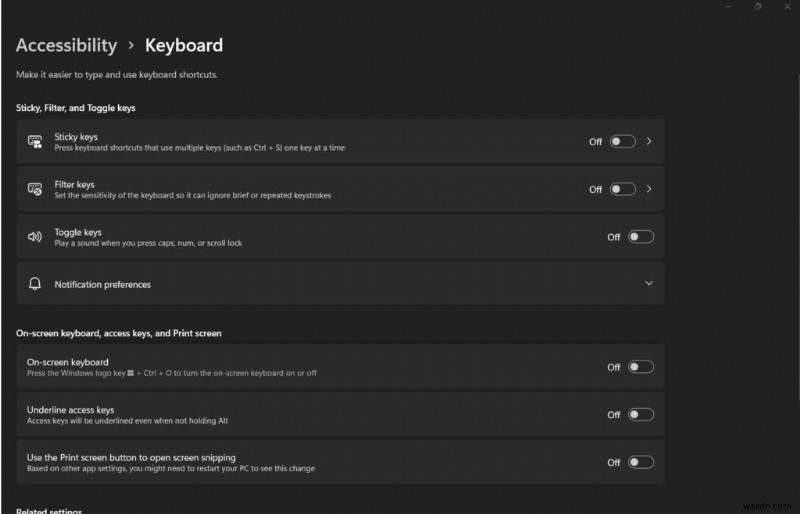Switch on Toggle keys

641,237
